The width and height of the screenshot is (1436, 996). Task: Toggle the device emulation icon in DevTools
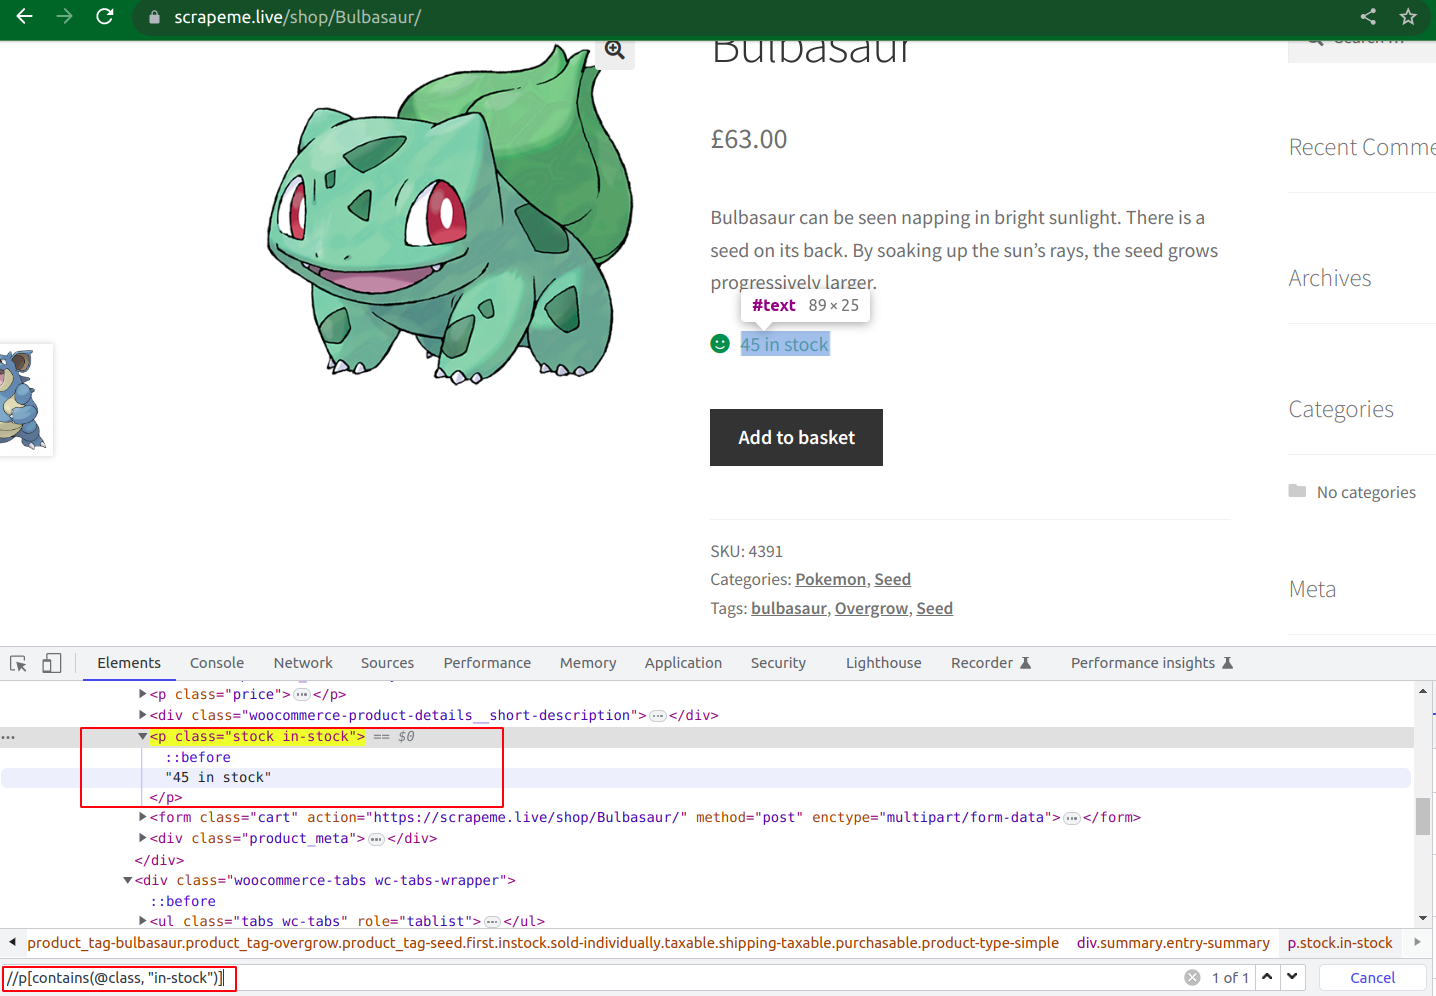[51, 663]
